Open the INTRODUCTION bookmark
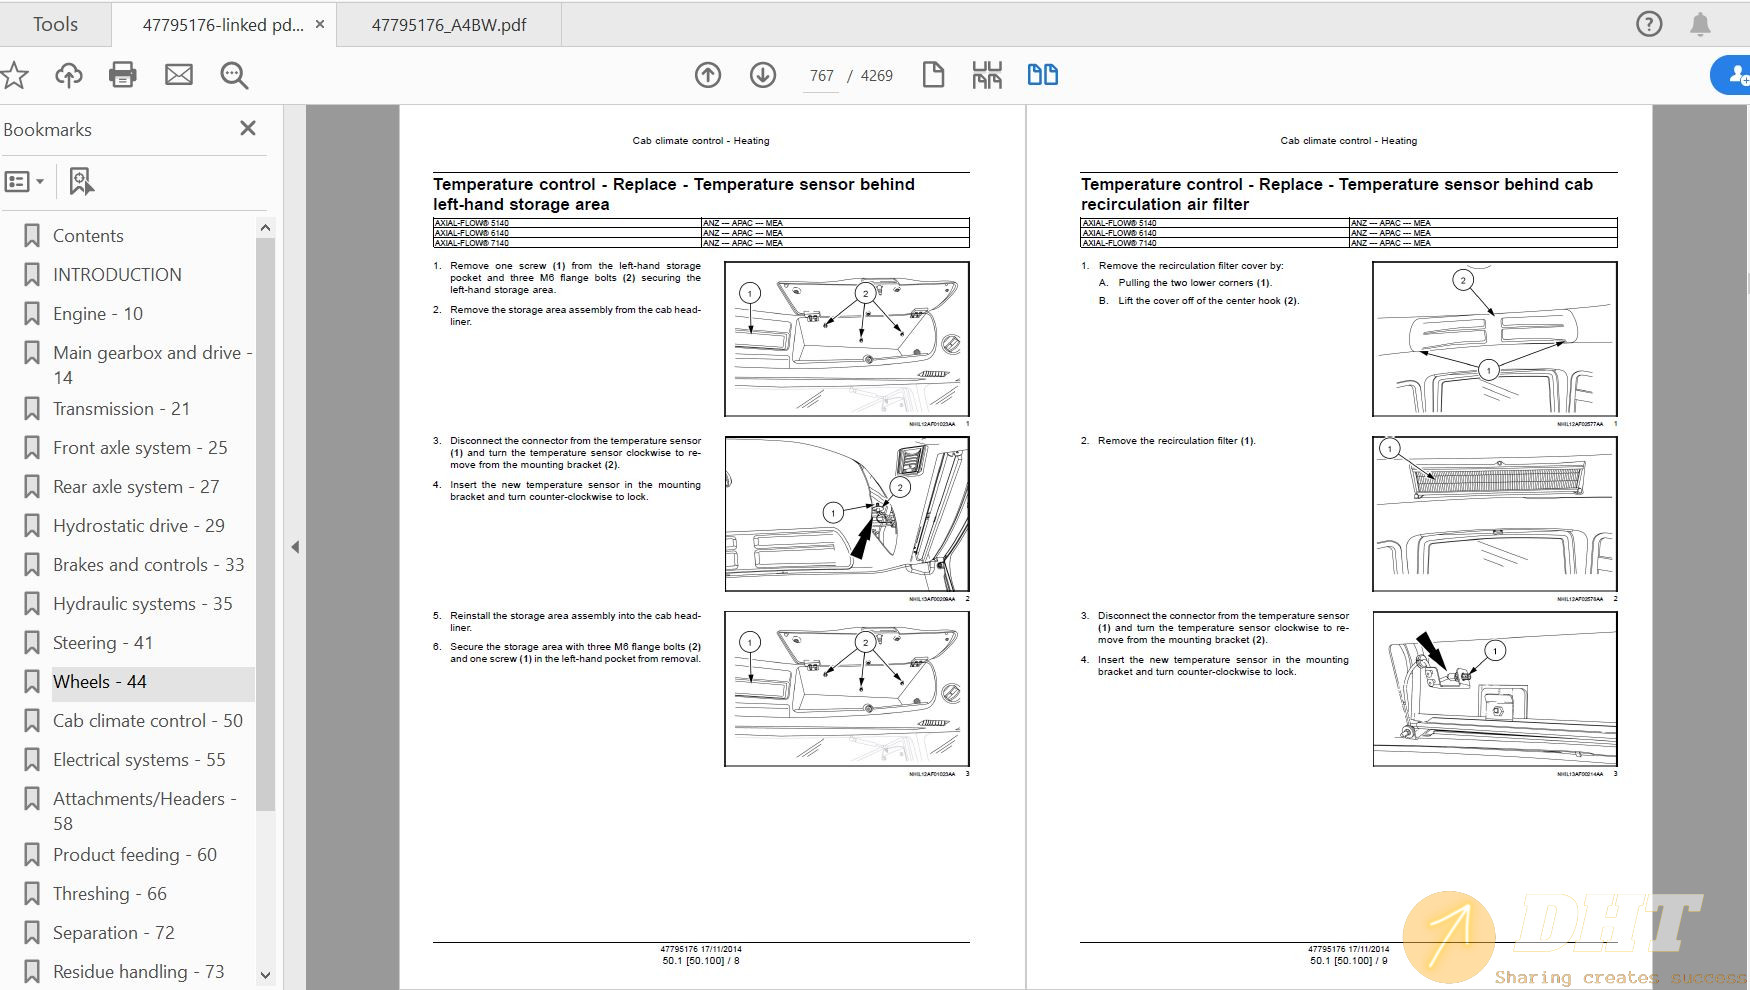Viewport: 1750px width, 990px height. coord(117,275)
